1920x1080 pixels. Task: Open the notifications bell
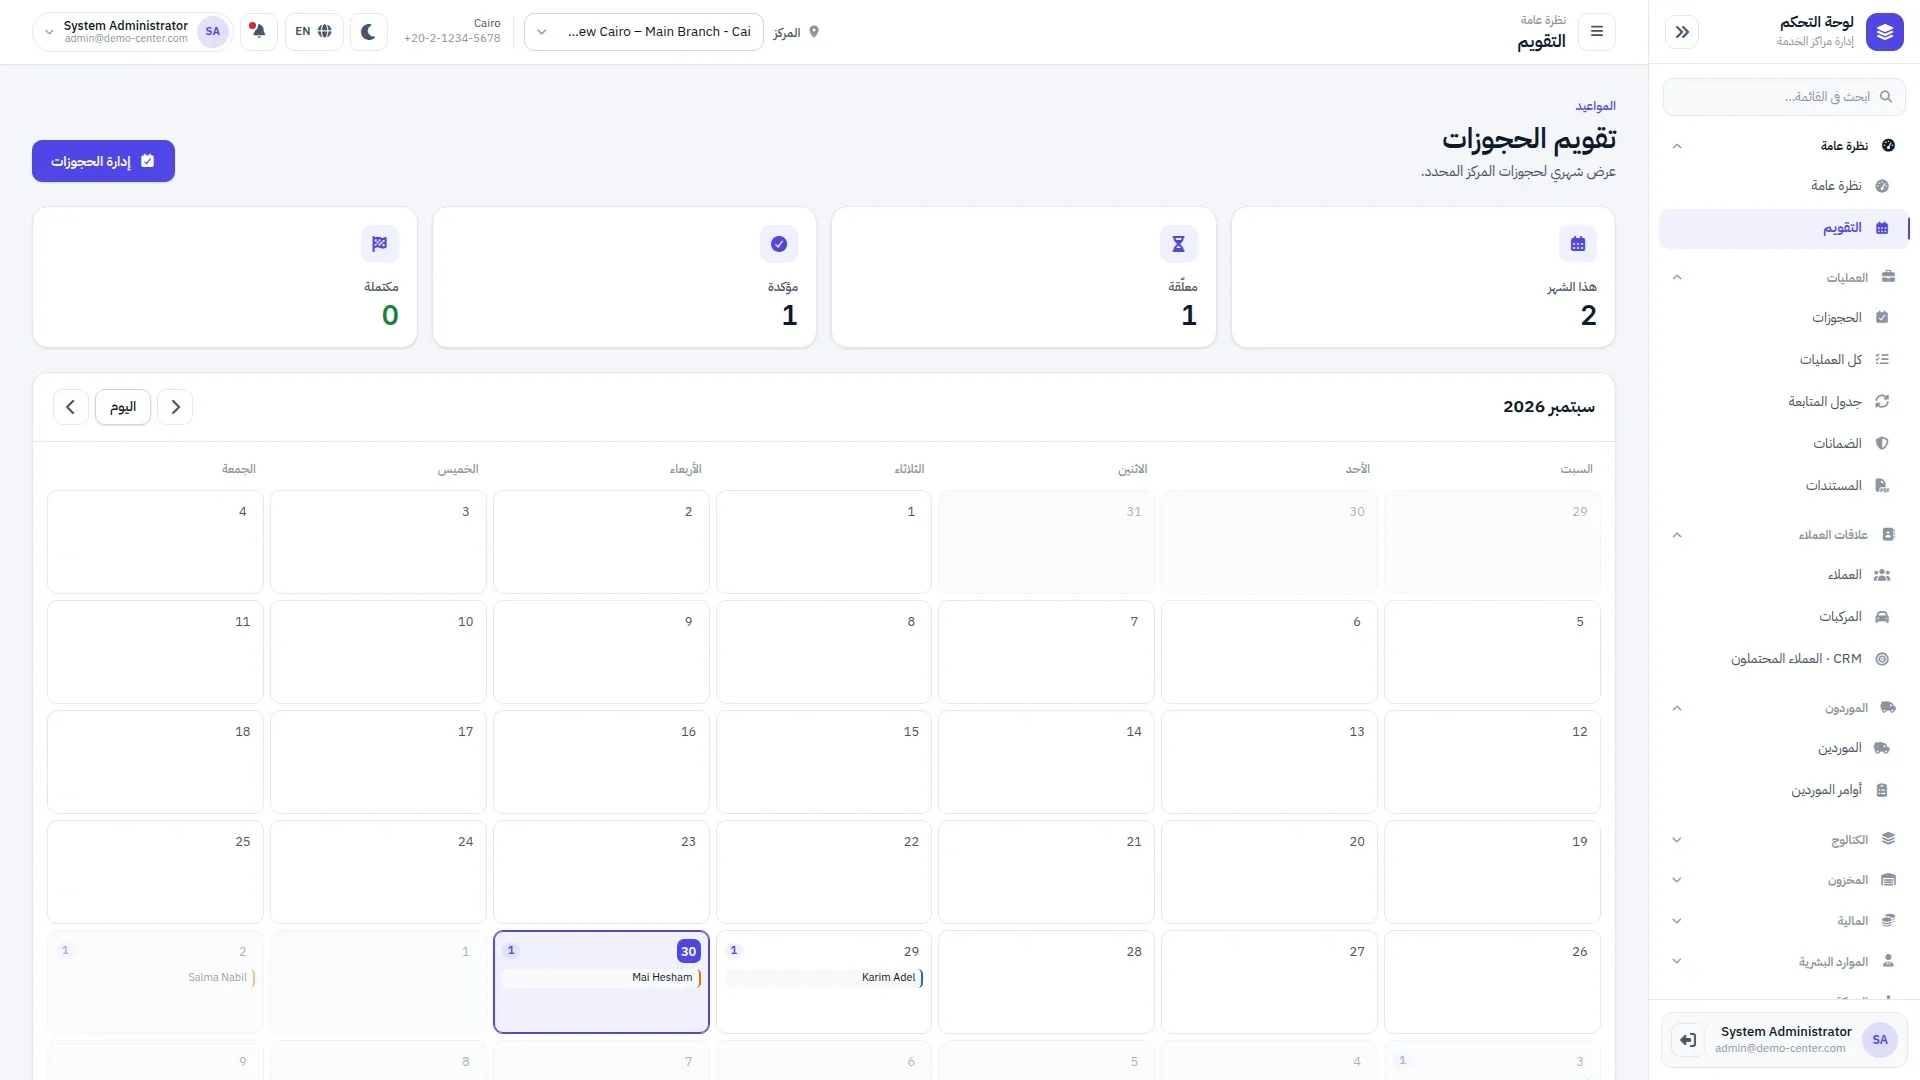click(259, 32)
